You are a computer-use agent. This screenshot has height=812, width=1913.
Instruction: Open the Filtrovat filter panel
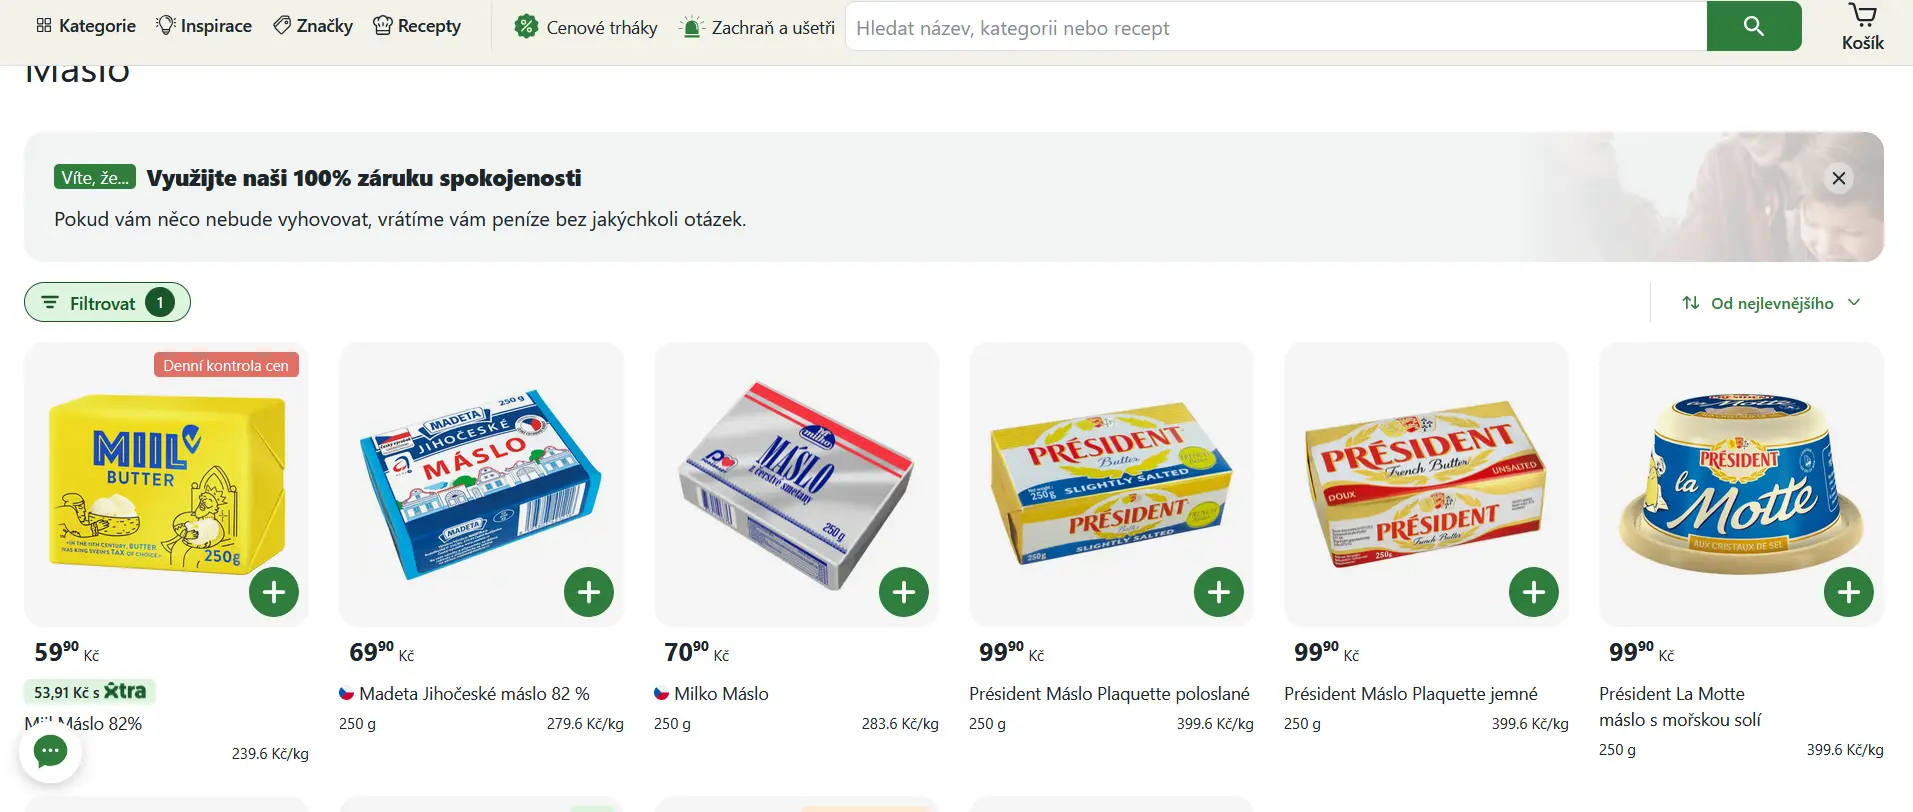[x=106, y=303]
